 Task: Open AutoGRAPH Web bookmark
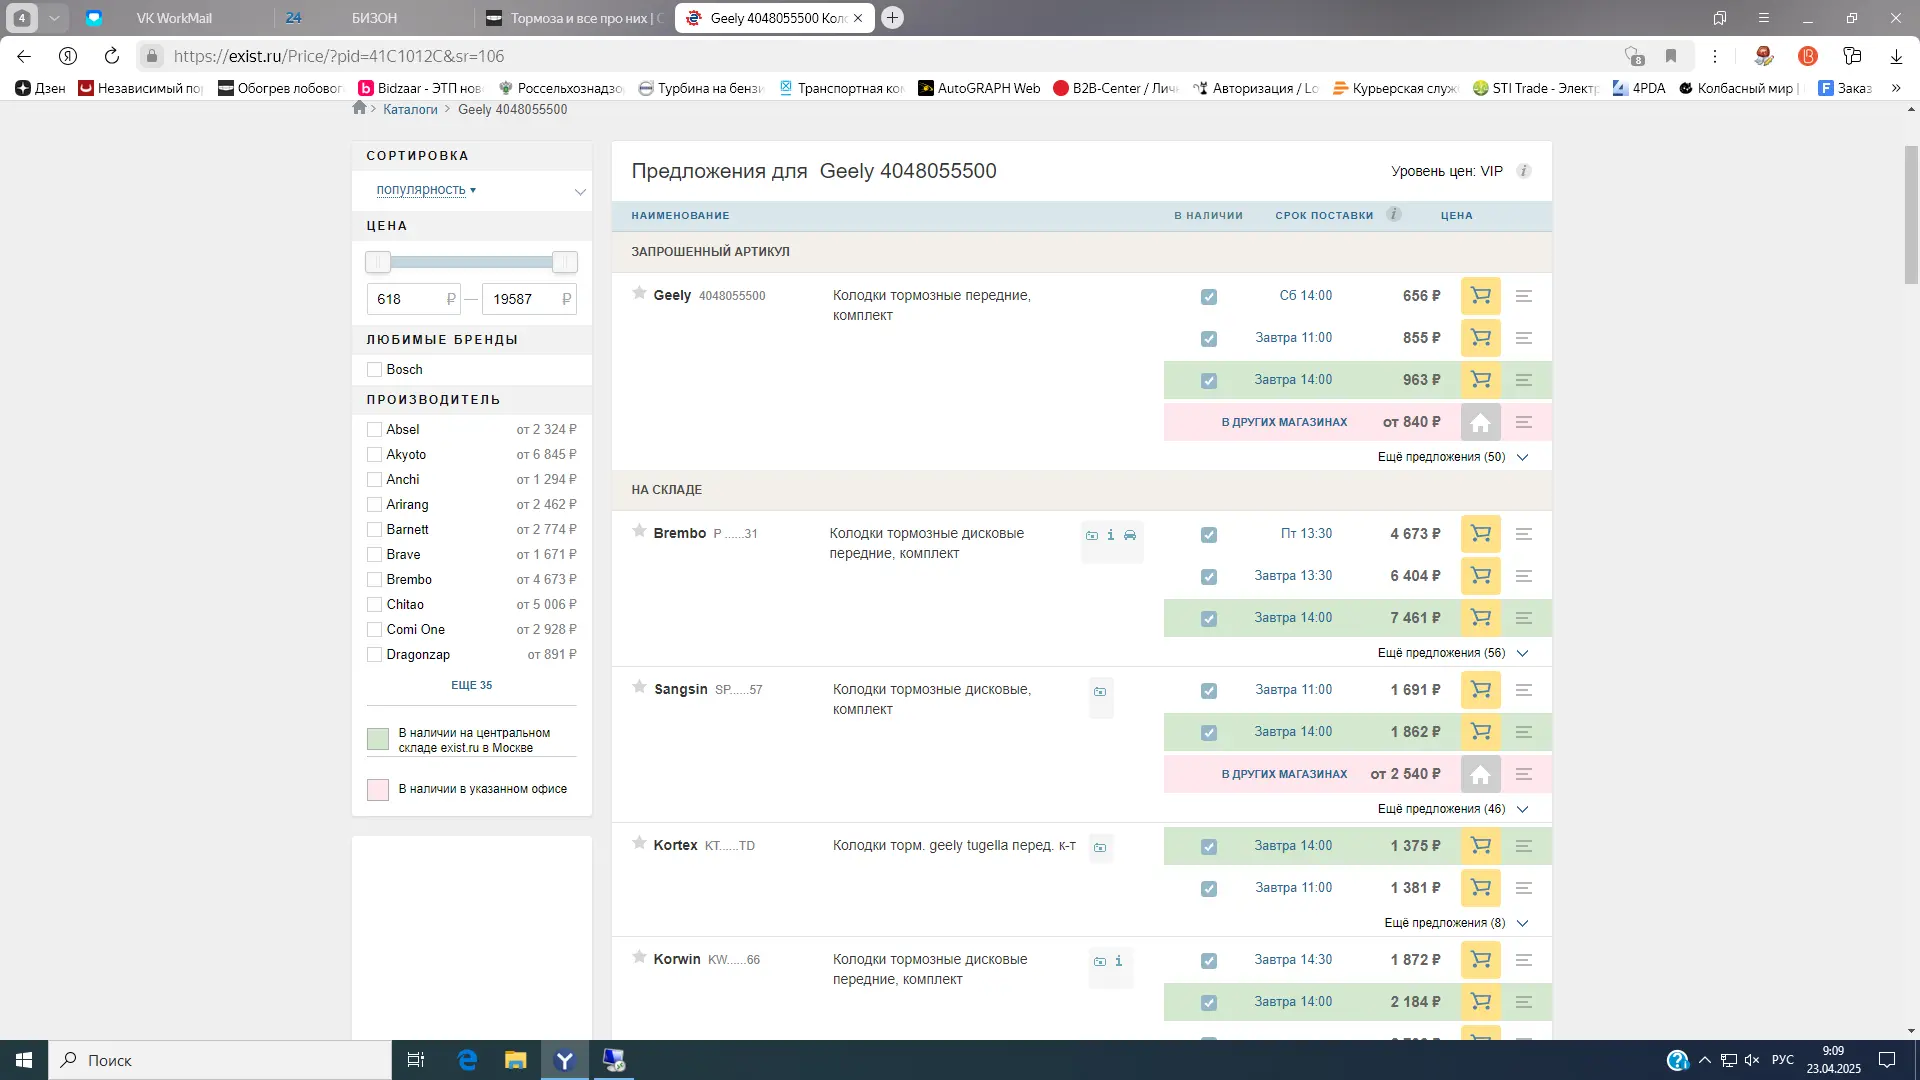[979, 88]
